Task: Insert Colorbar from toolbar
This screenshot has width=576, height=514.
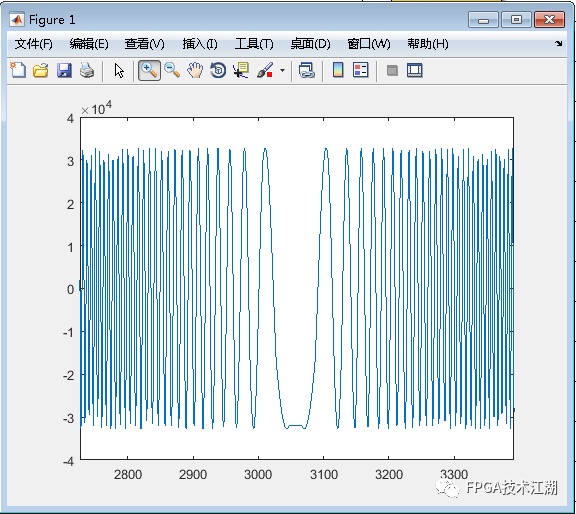Action: point(338,70)
